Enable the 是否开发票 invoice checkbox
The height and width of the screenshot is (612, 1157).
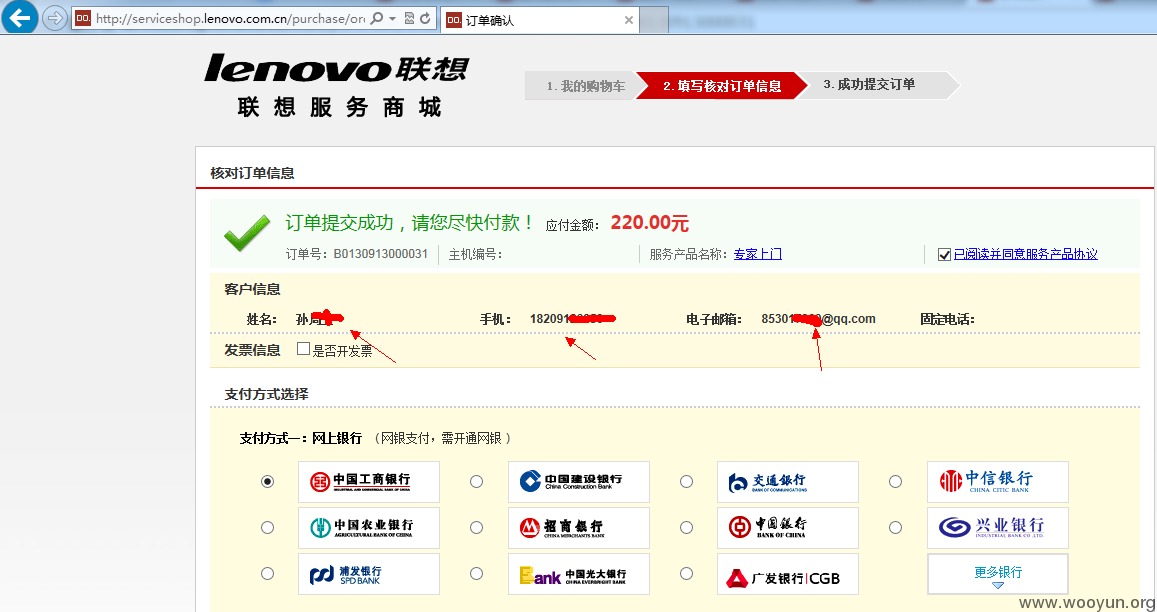(x=303, y=349)
